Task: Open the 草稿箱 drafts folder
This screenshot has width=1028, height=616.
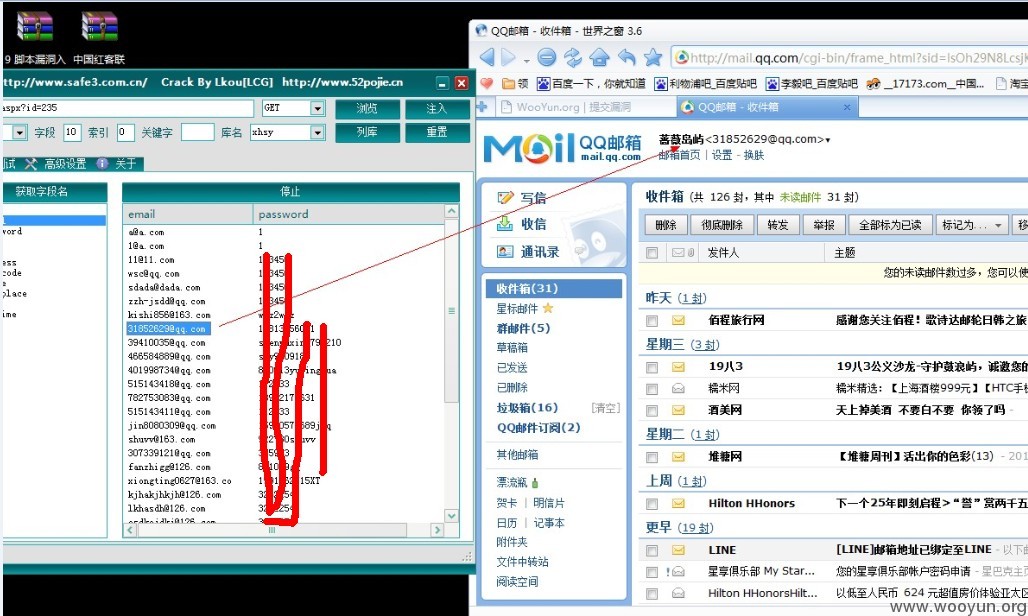Action: pos(512,348)
